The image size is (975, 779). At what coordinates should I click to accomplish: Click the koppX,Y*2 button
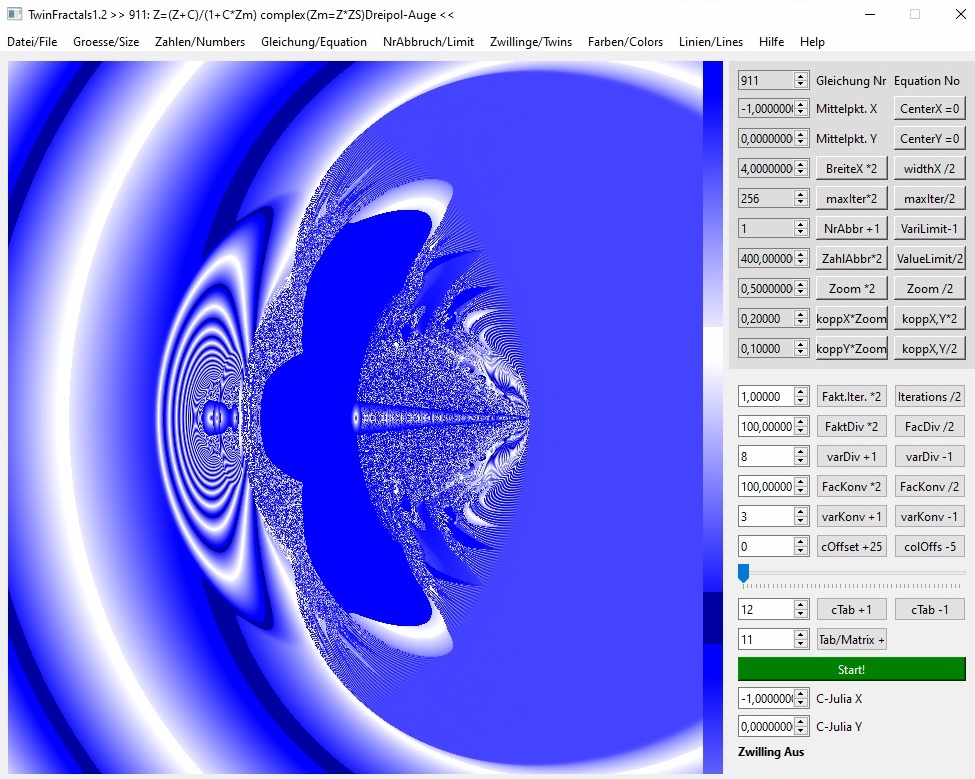click(930, 318)
